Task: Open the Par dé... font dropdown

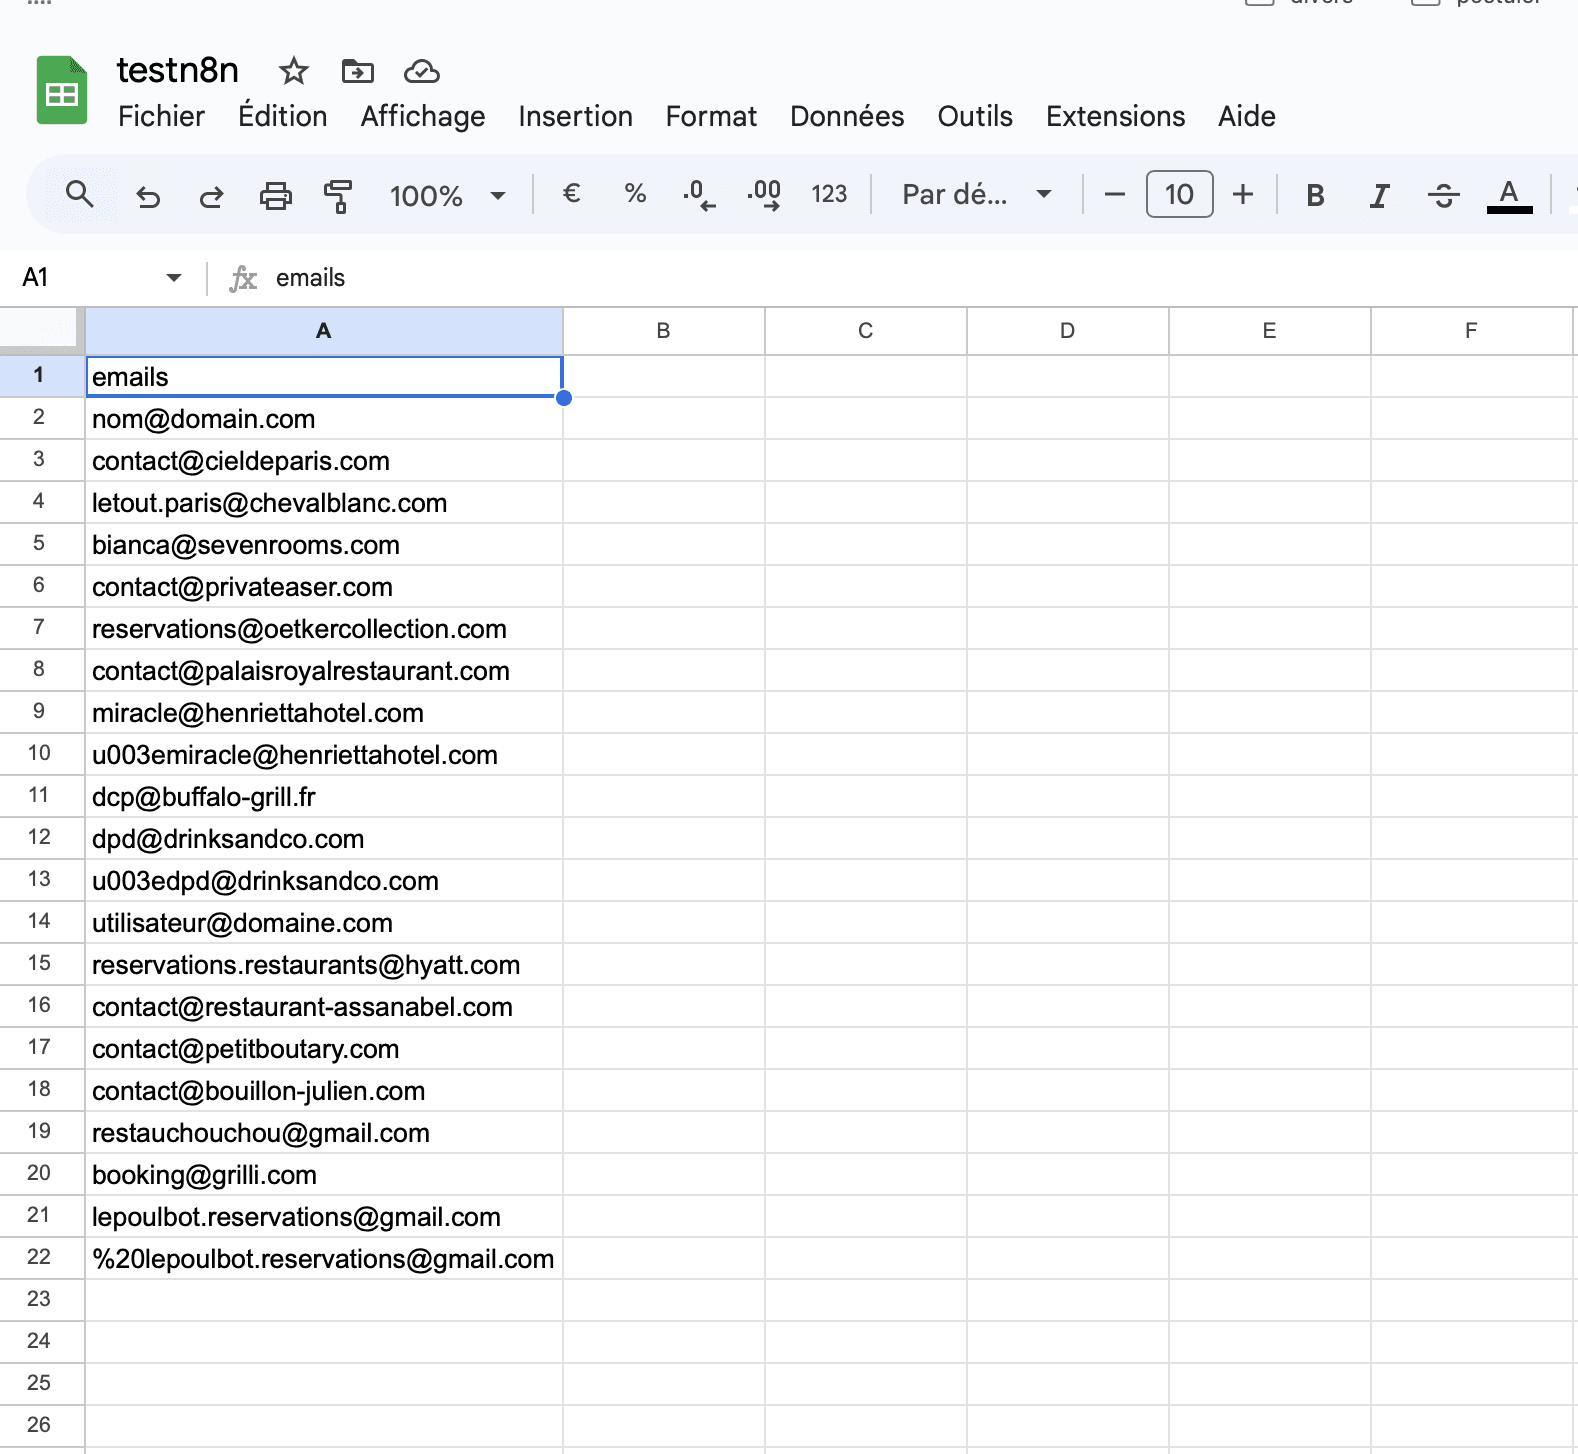Action: 977,194
